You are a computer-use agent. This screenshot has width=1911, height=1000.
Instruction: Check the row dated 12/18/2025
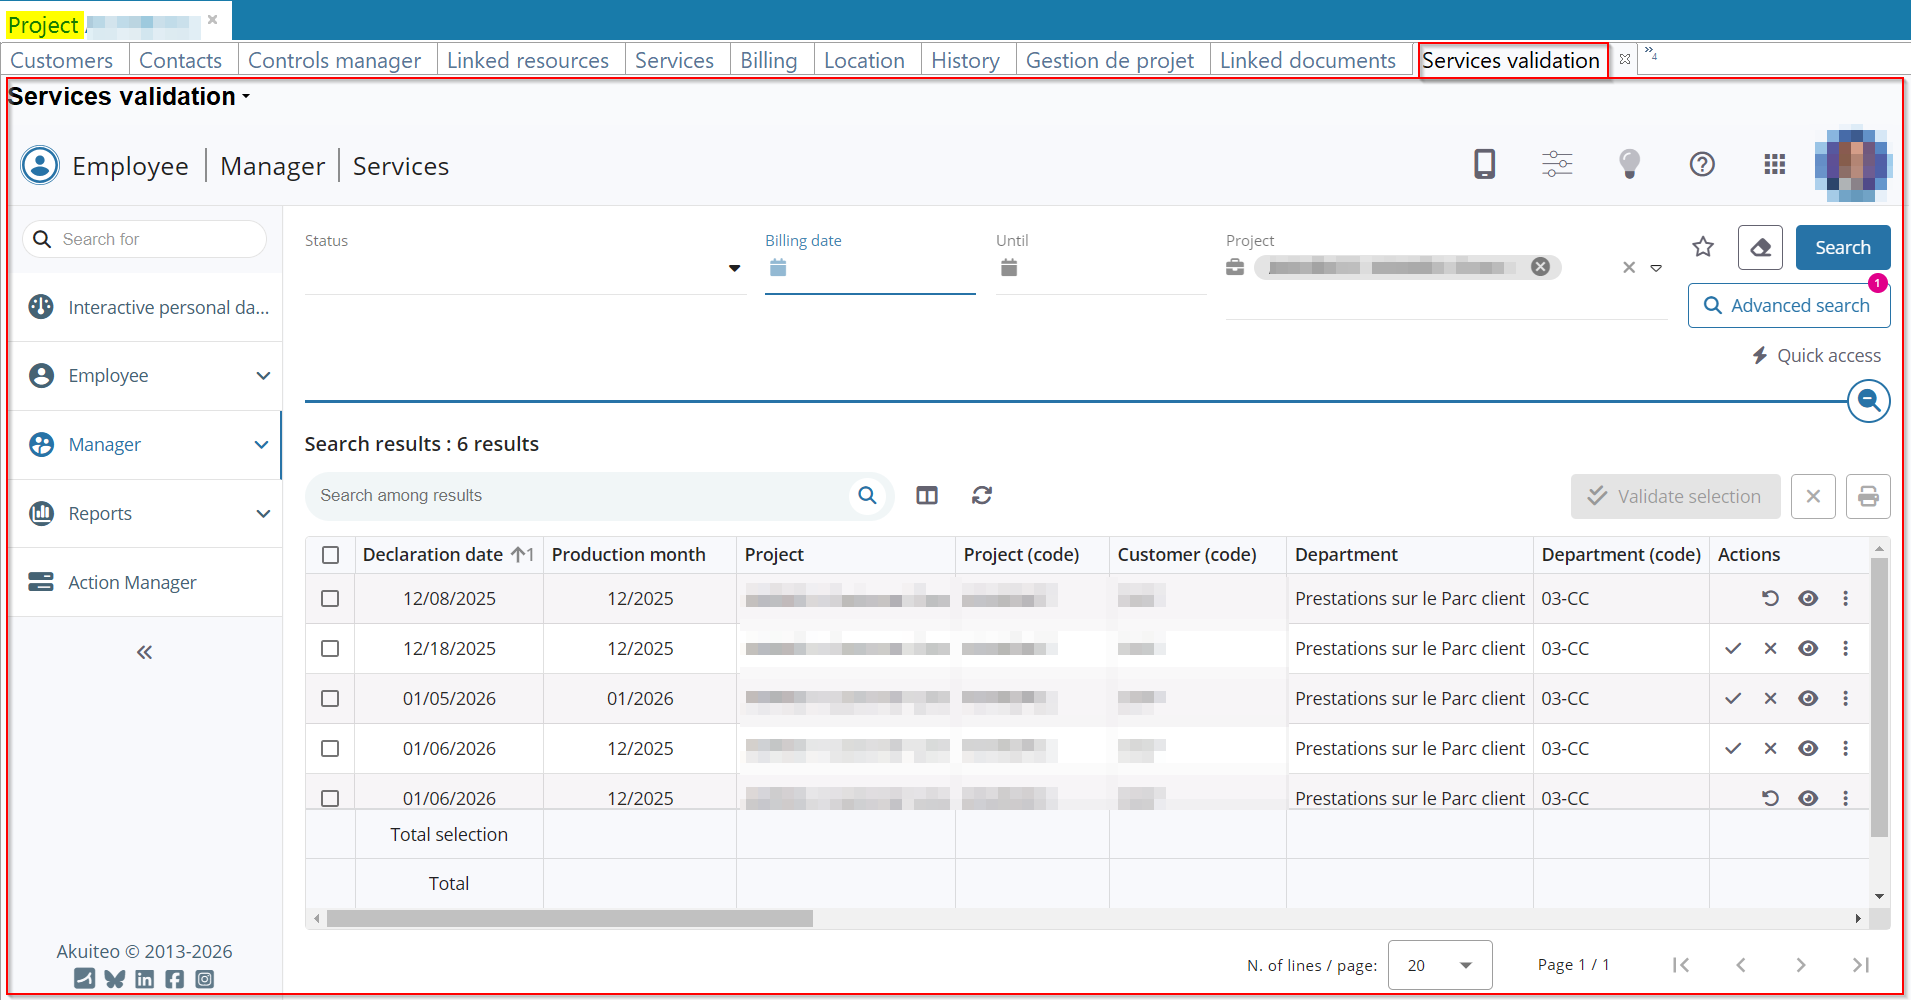tap(330, 649)
